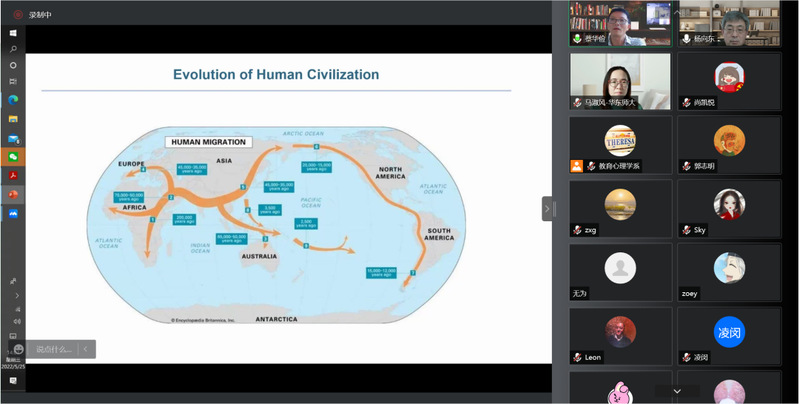
Task: Open Adobe Acrobat from the taskbar
Action: click(x=13, y=175)
